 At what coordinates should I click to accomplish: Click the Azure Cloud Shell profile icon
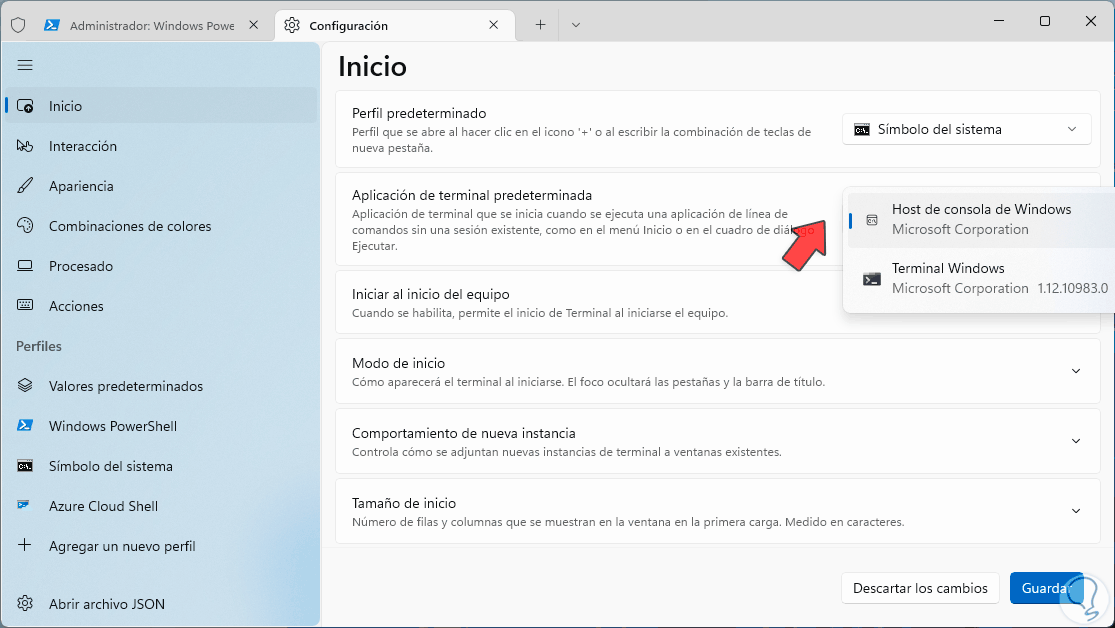[23, 505]
